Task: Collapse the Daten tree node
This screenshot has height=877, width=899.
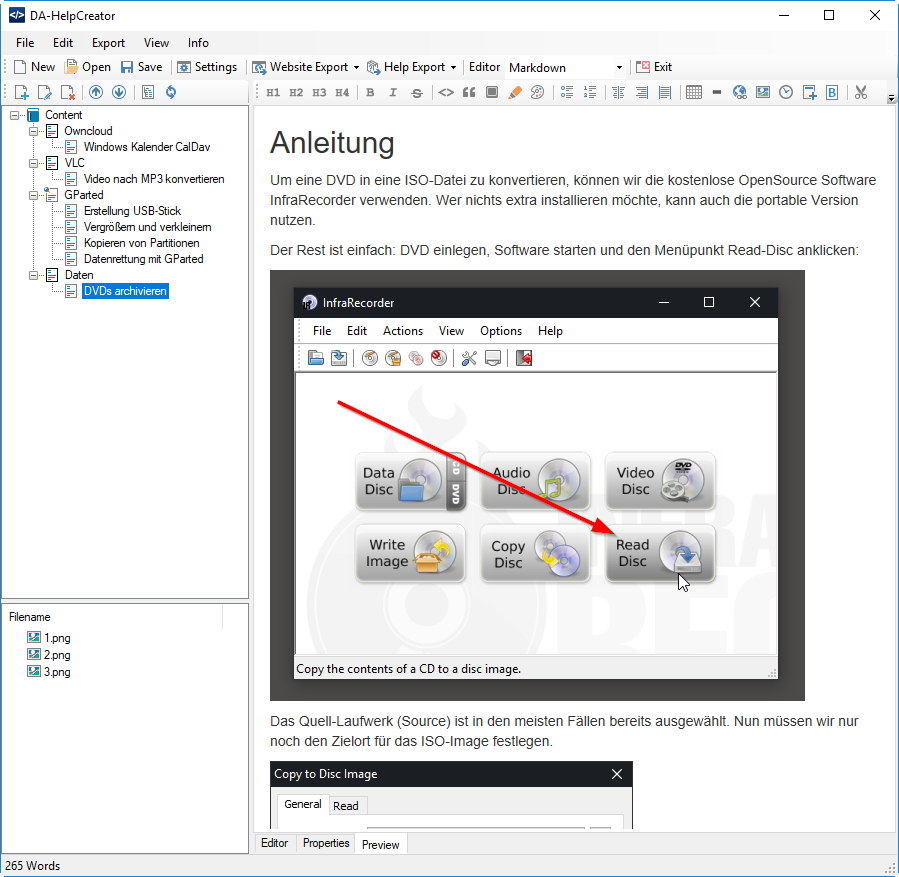Action: coord(33,276)
